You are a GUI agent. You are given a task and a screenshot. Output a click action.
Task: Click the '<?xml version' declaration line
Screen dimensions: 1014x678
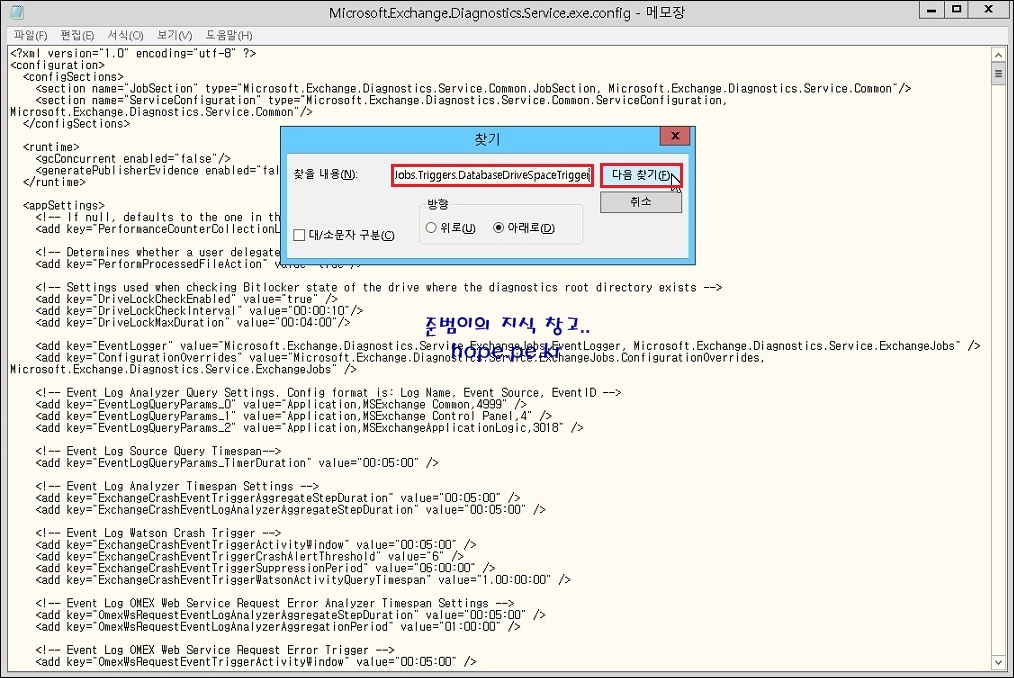pyautogui.click(x=133, y=54)
